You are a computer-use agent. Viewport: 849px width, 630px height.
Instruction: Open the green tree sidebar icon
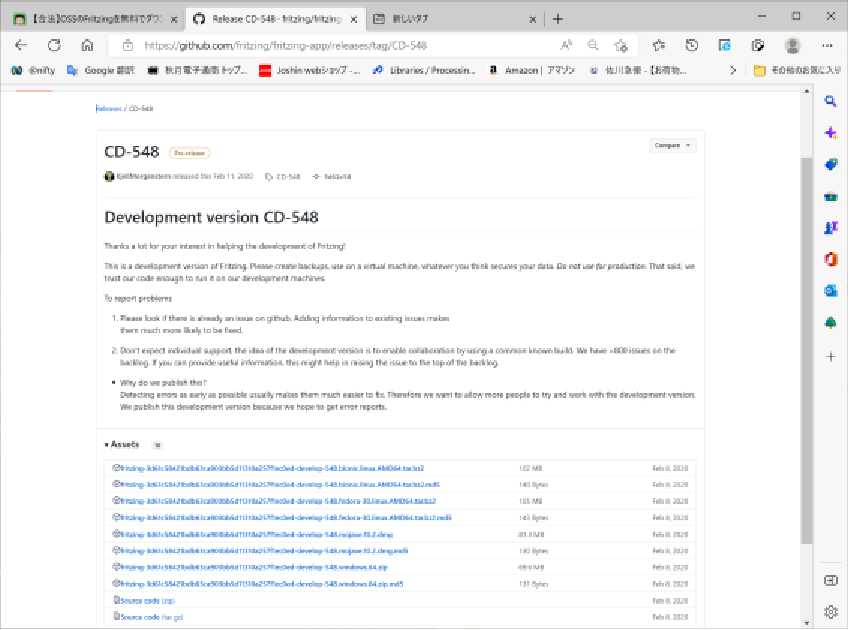click(x=831, y=323)
